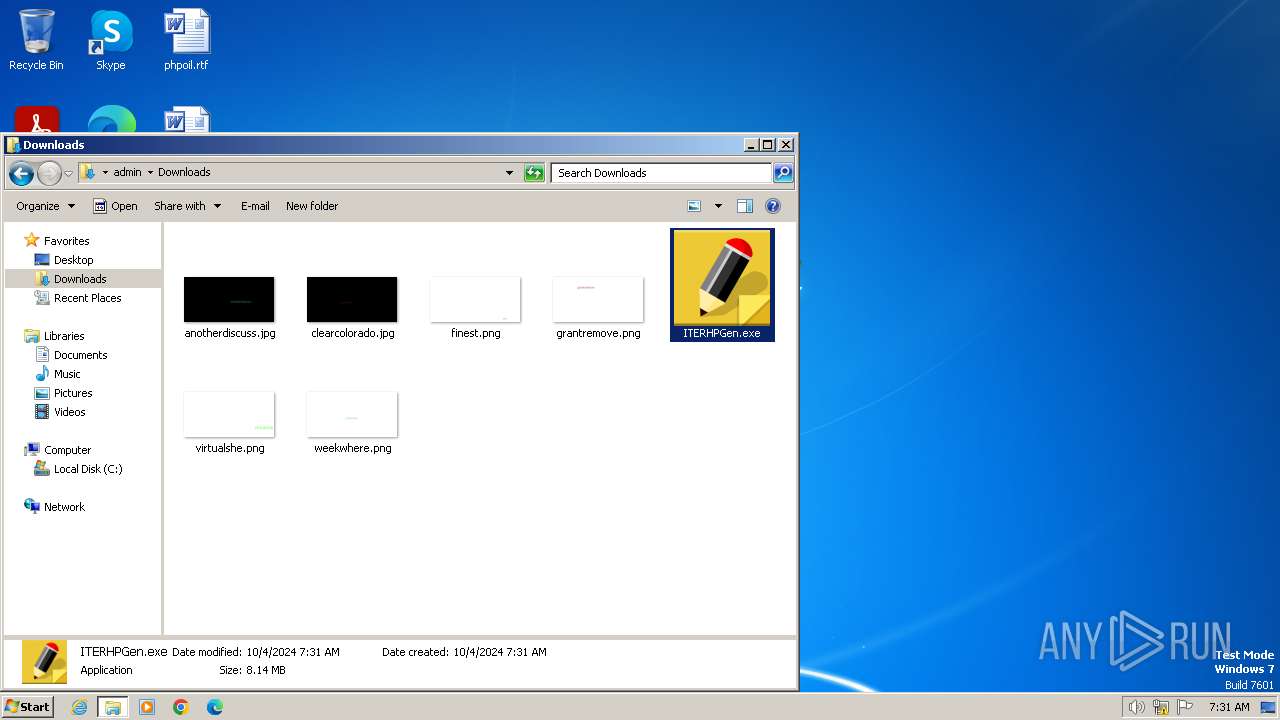Select Favorites in the navigation pane

66,241
